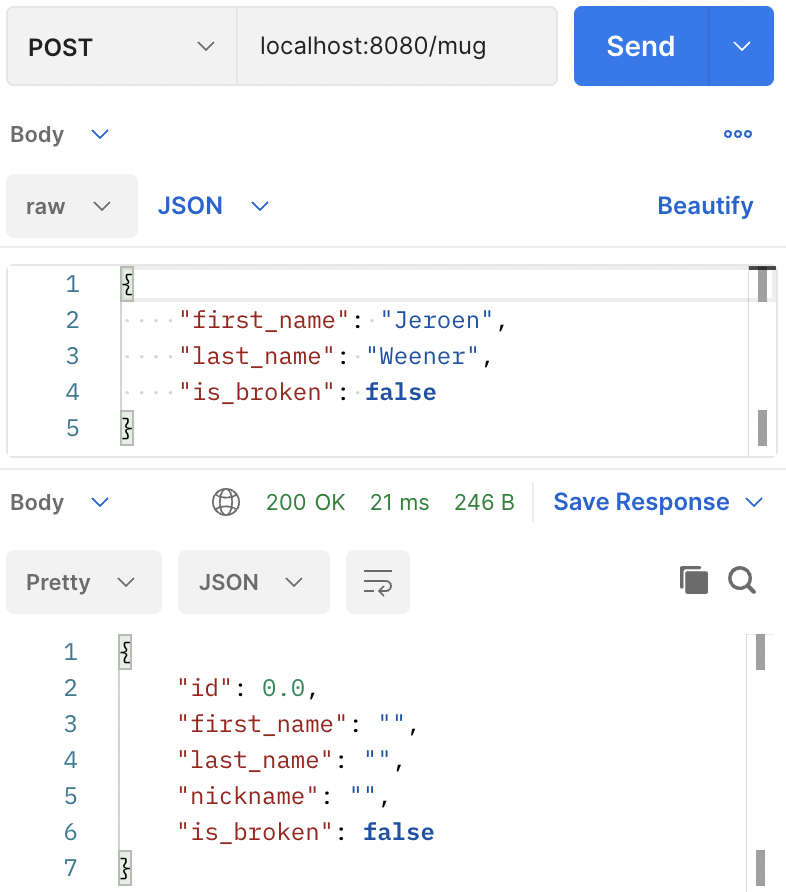Edit the localhost:8080/mug URL field
Image resolution: width=786 pixels, height=892 pixels.
(x=396, y=47)
